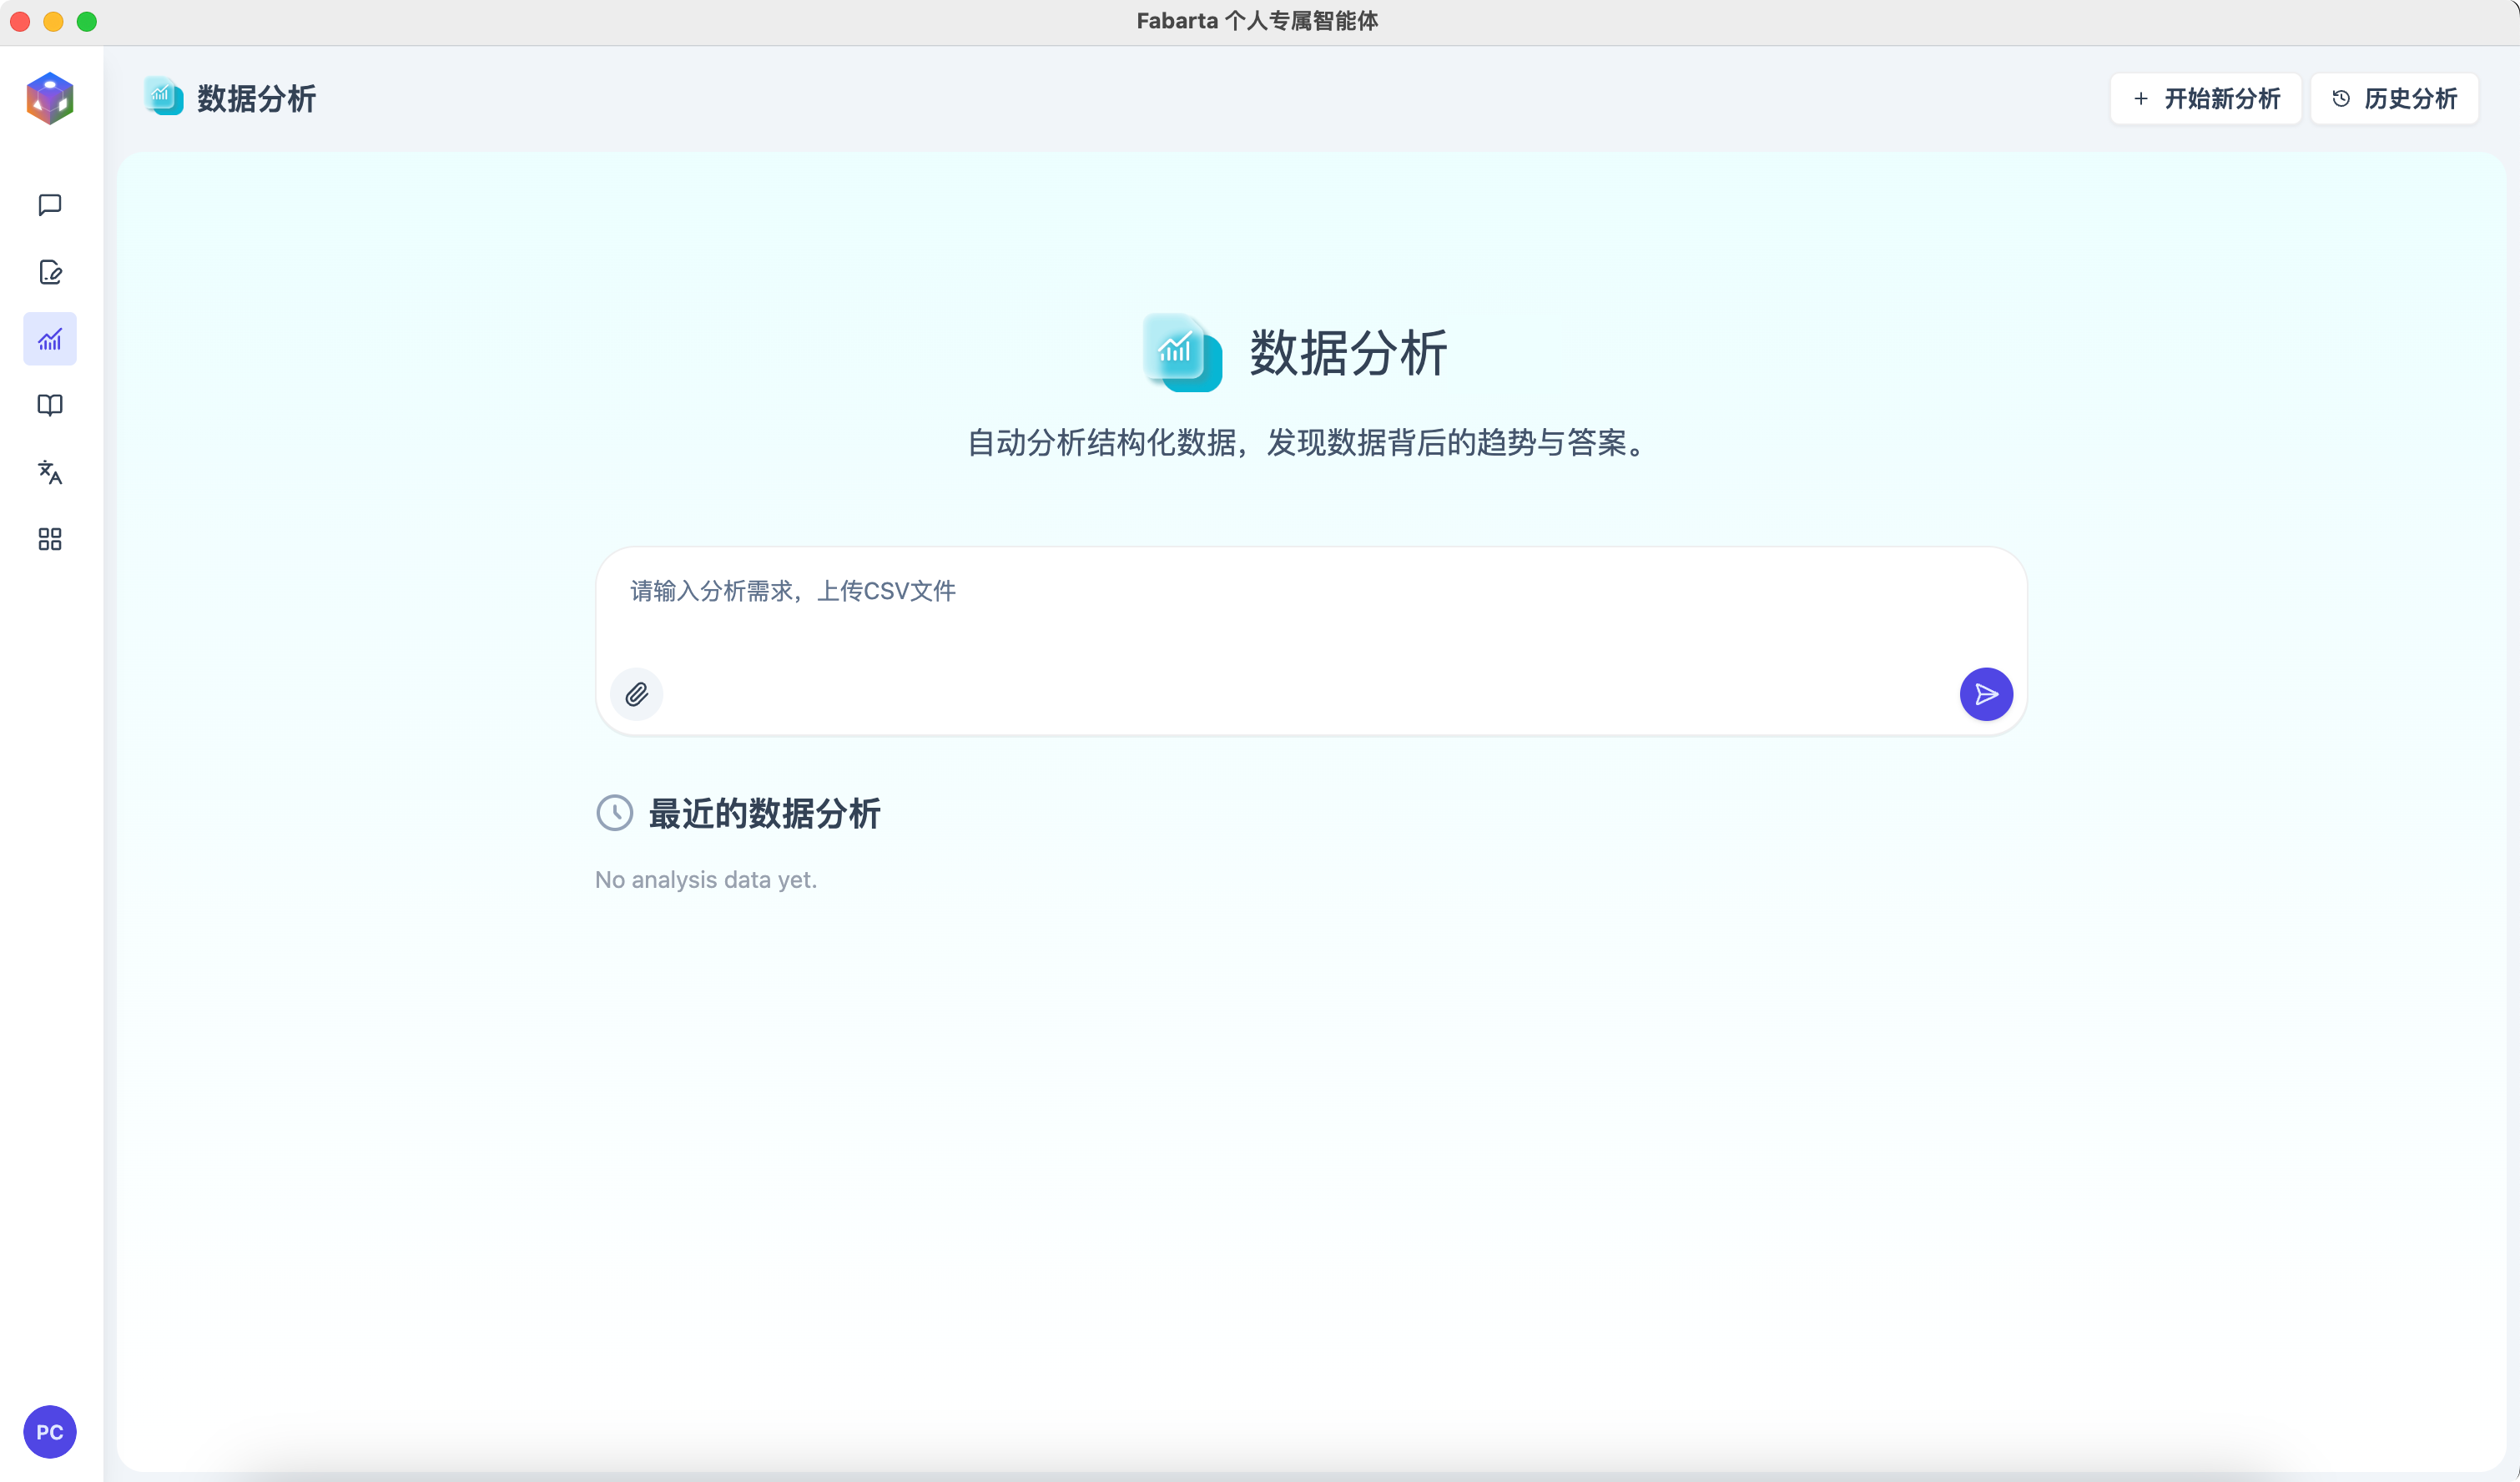Click the 'No analysis data yet.' text
Image resolution: width=2520 pixels, height=1482 pixels.
coord(706,880)
